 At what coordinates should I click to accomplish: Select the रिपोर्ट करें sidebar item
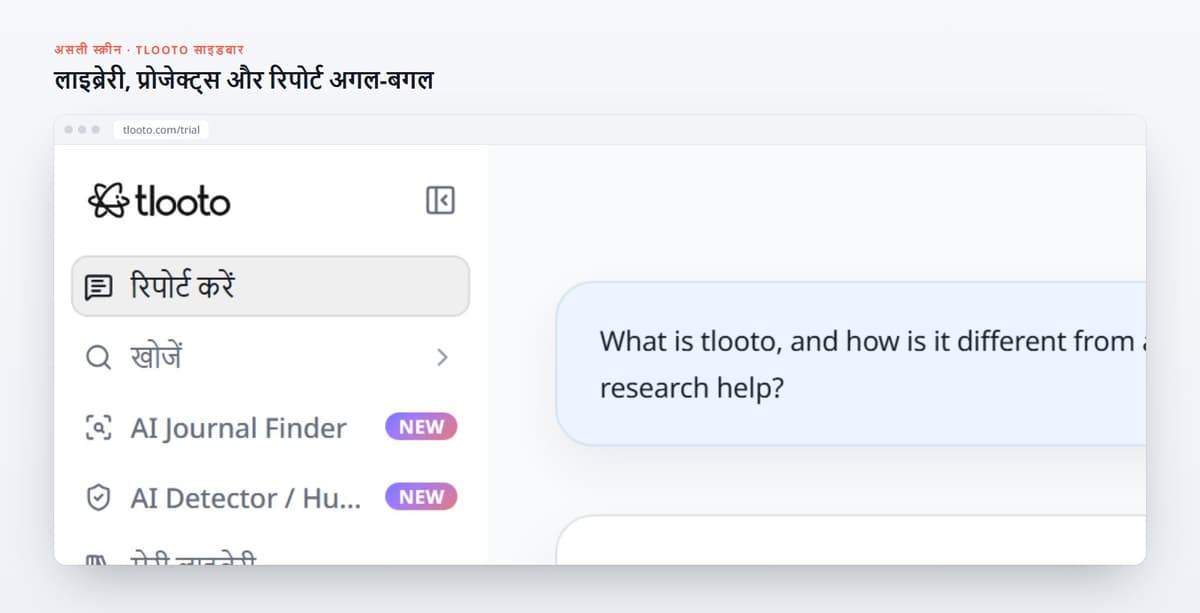coord(270,286)
